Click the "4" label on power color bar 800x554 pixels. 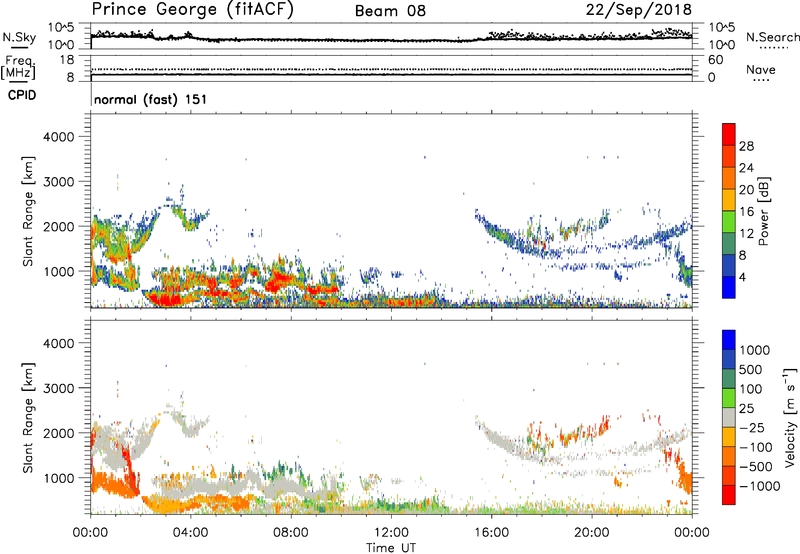click(x=743, y=277)
